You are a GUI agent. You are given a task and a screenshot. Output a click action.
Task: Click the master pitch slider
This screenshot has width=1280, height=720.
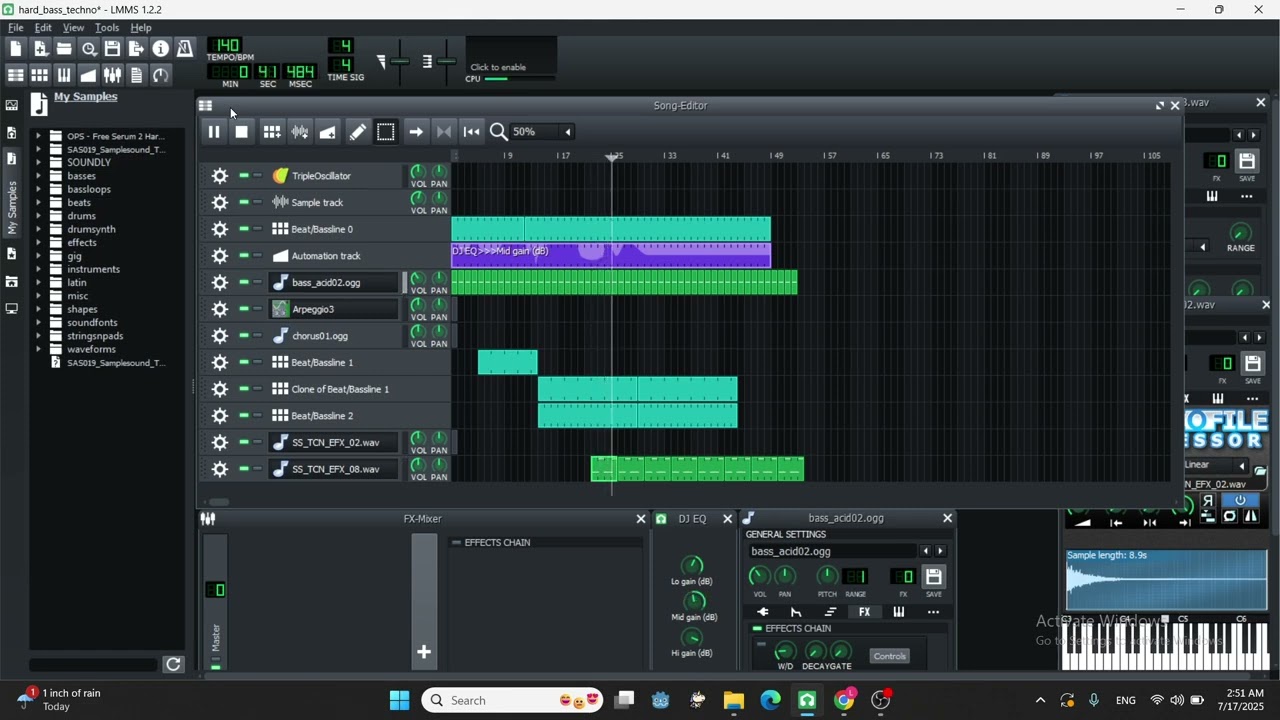[x=446, y=62]
